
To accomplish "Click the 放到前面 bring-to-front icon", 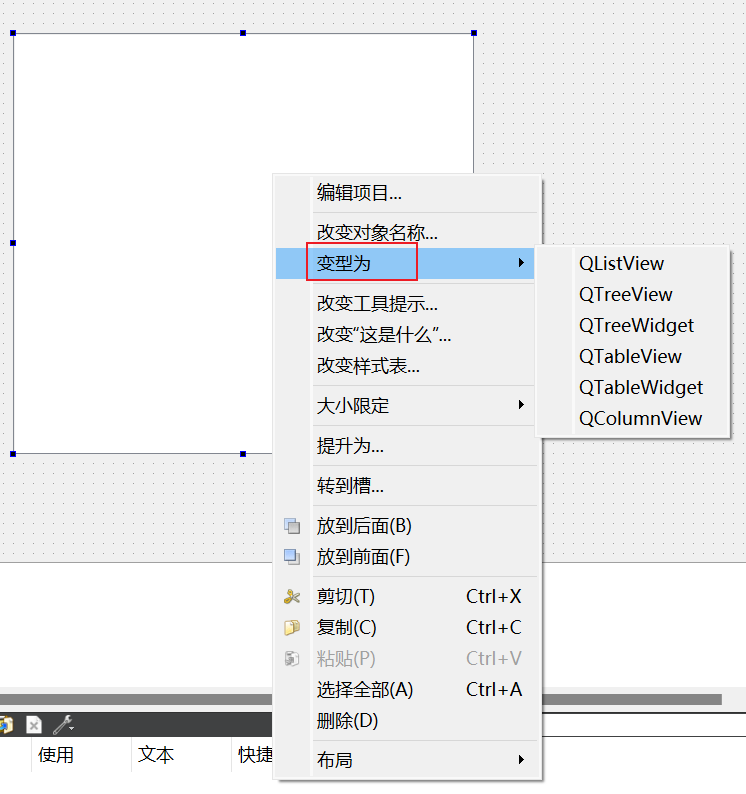I will [292, 557].
